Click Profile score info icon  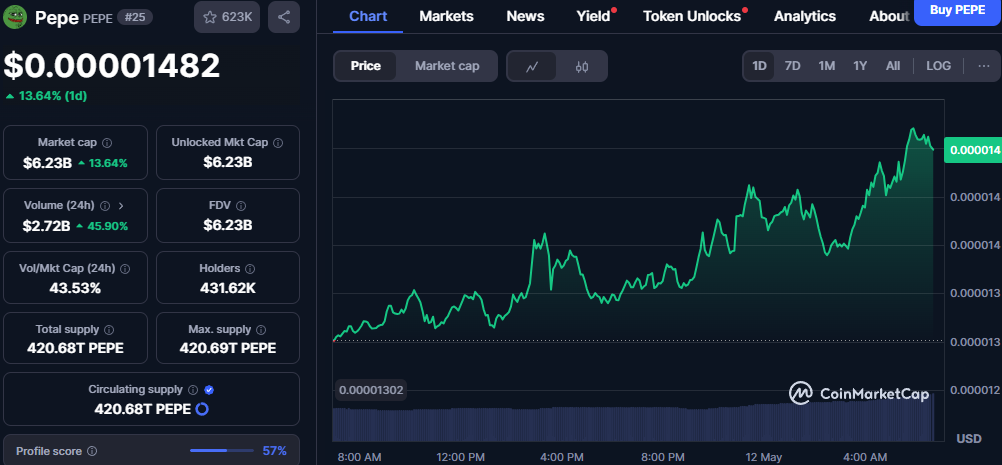(92, 452)
